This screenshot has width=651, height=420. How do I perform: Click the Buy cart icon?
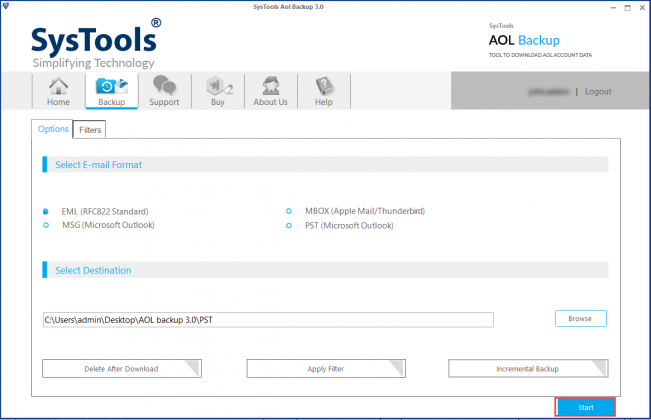(x=217, y=90)
